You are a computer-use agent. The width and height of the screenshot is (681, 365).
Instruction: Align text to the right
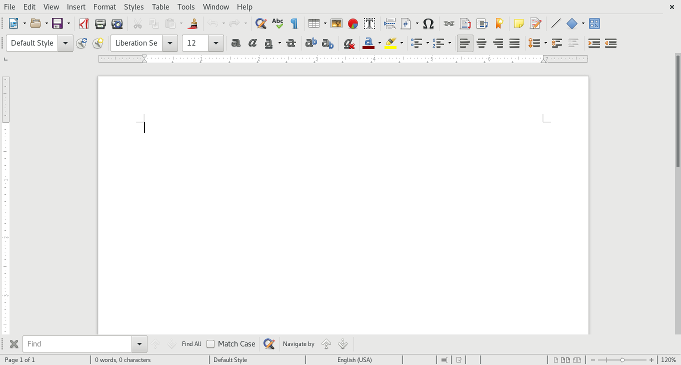pos(498,43)
